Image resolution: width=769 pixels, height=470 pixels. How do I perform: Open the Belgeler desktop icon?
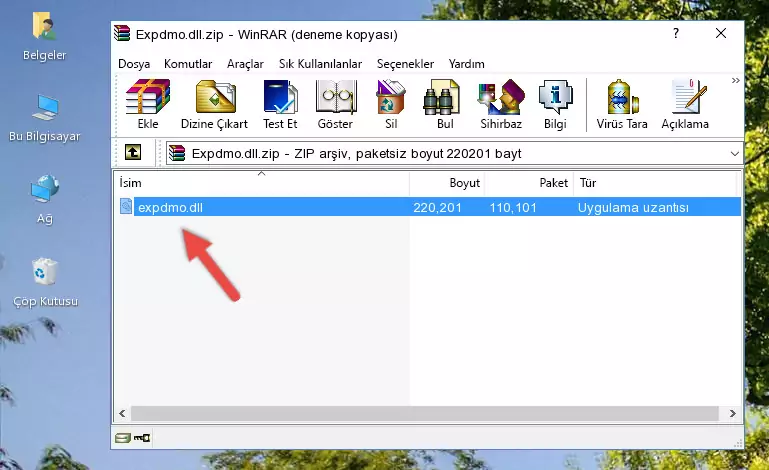[x=45, y=37]
